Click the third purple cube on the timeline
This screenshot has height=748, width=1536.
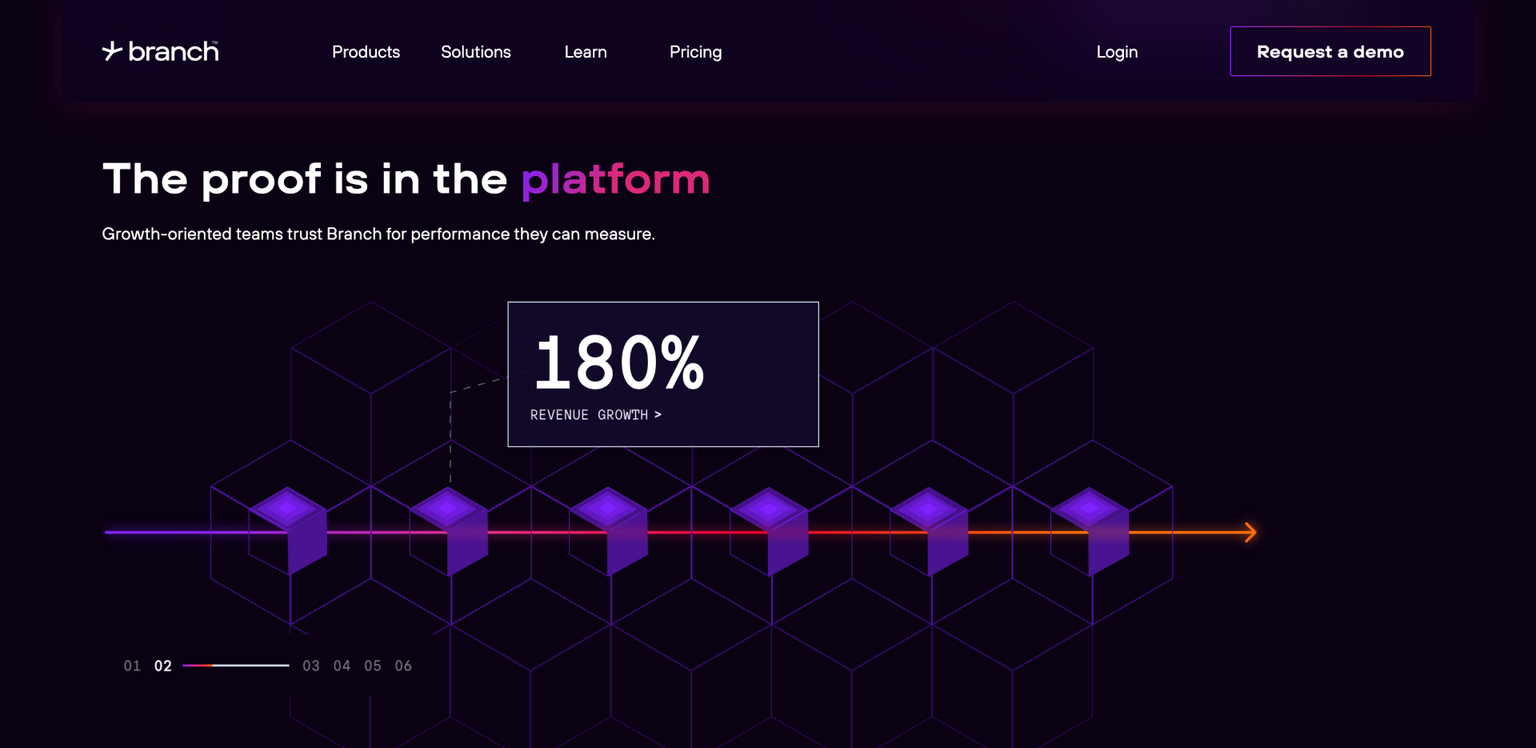click(x=608, y=527)
